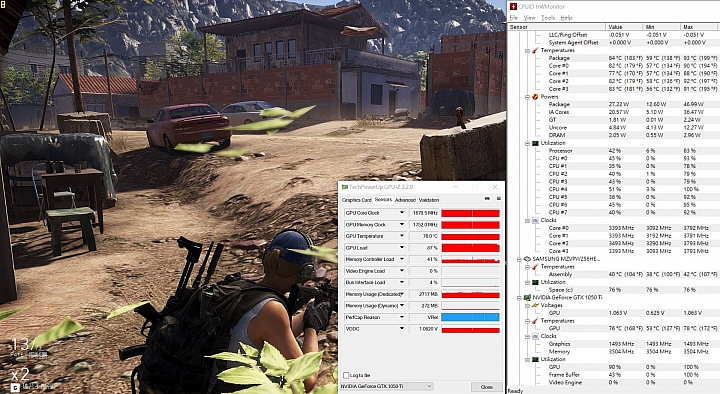Open the Memory Usage (Dynamic) dropdown

[402, 305]
